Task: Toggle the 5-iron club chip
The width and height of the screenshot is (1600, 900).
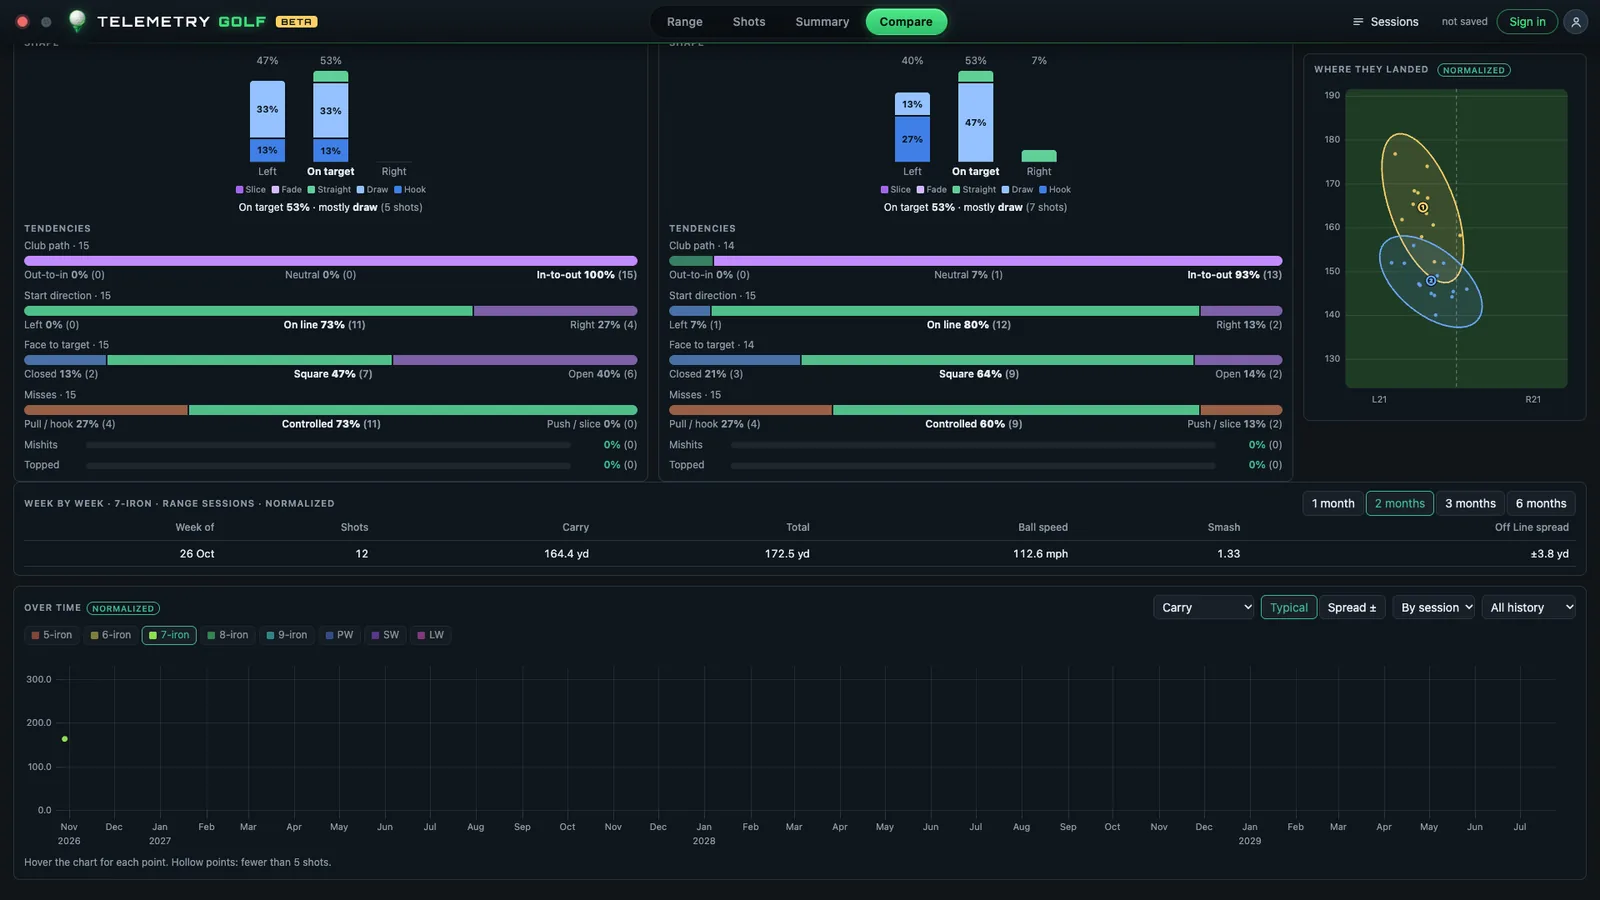Action: click(x=51, y=635)
